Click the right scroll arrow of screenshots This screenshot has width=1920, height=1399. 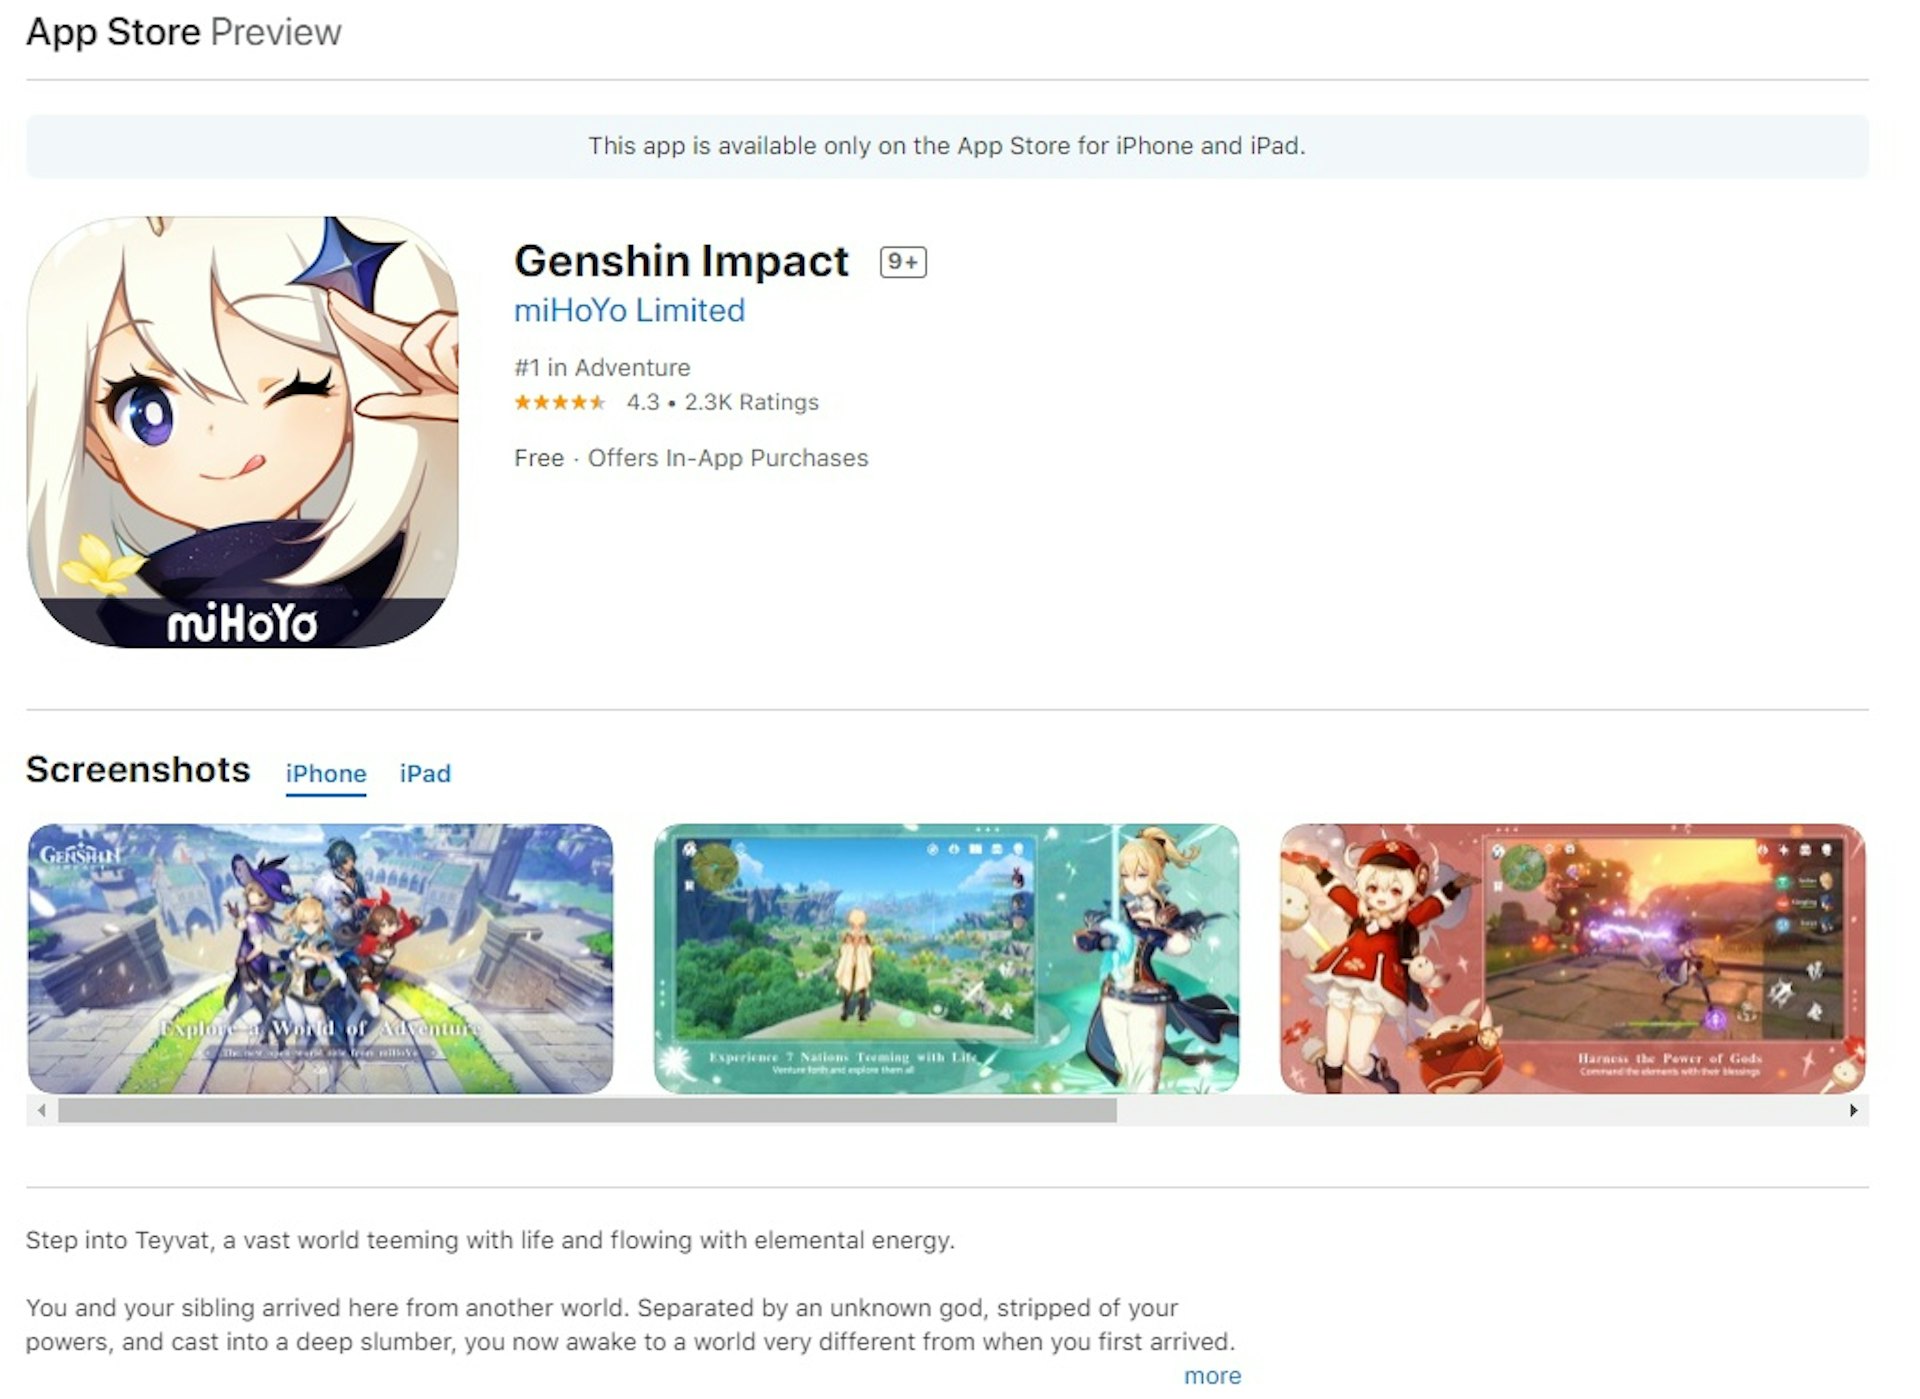[1853, 1110]
